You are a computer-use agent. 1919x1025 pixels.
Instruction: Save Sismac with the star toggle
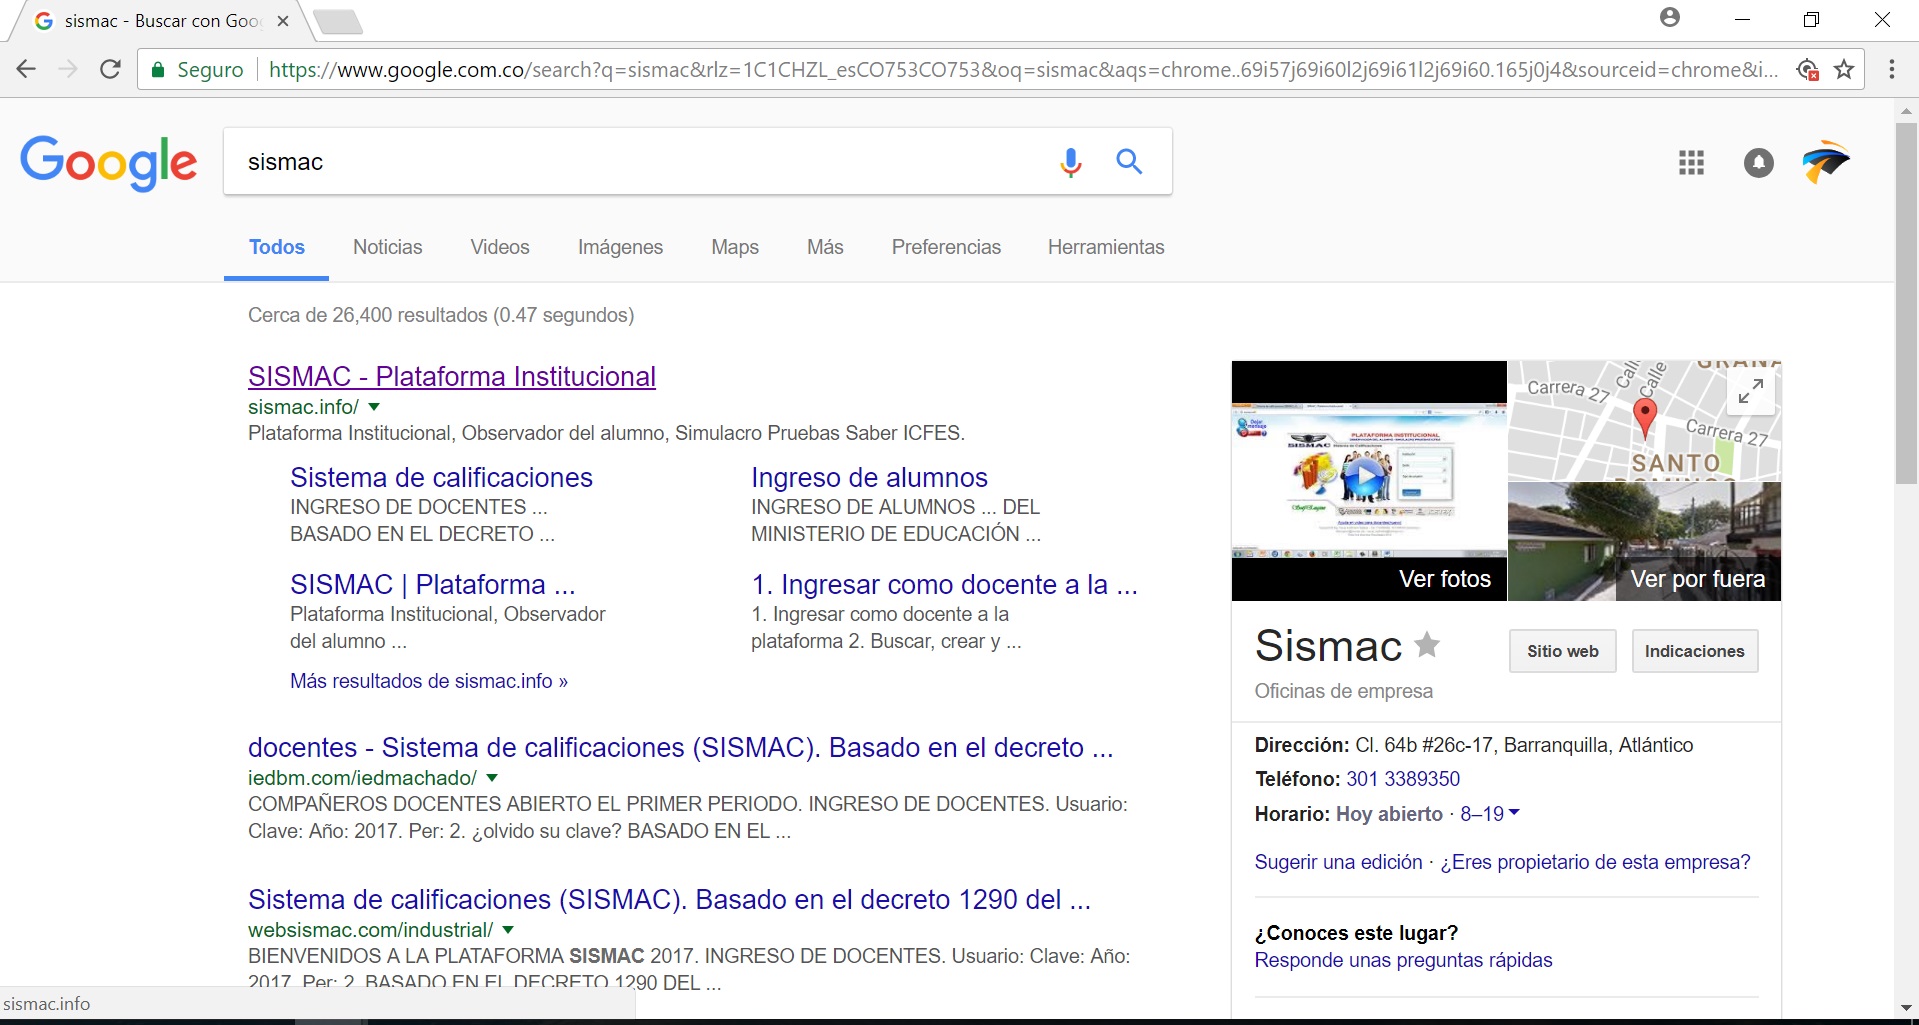[1427, 645]
